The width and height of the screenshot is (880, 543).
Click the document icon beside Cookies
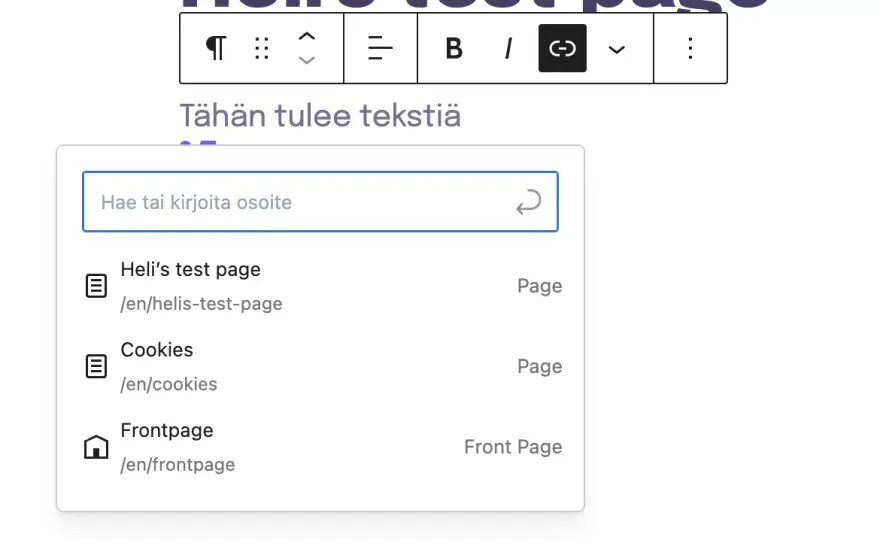point(96,366)
